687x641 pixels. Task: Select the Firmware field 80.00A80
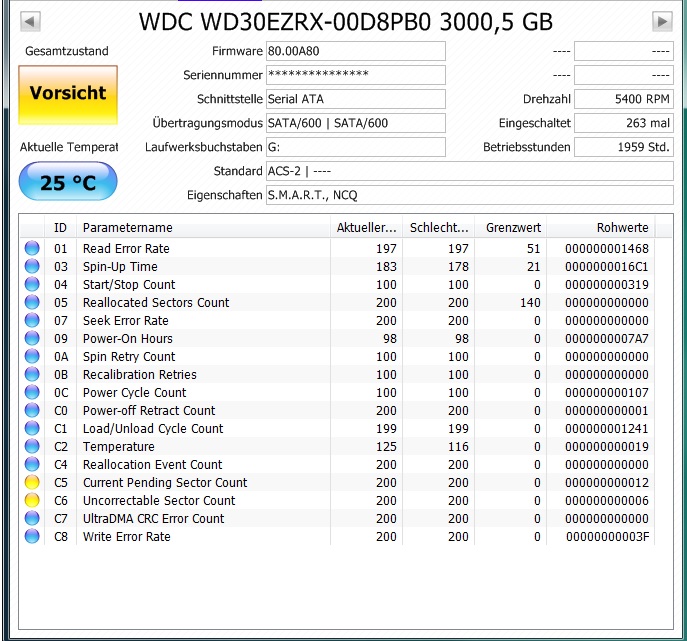(356, 51)
